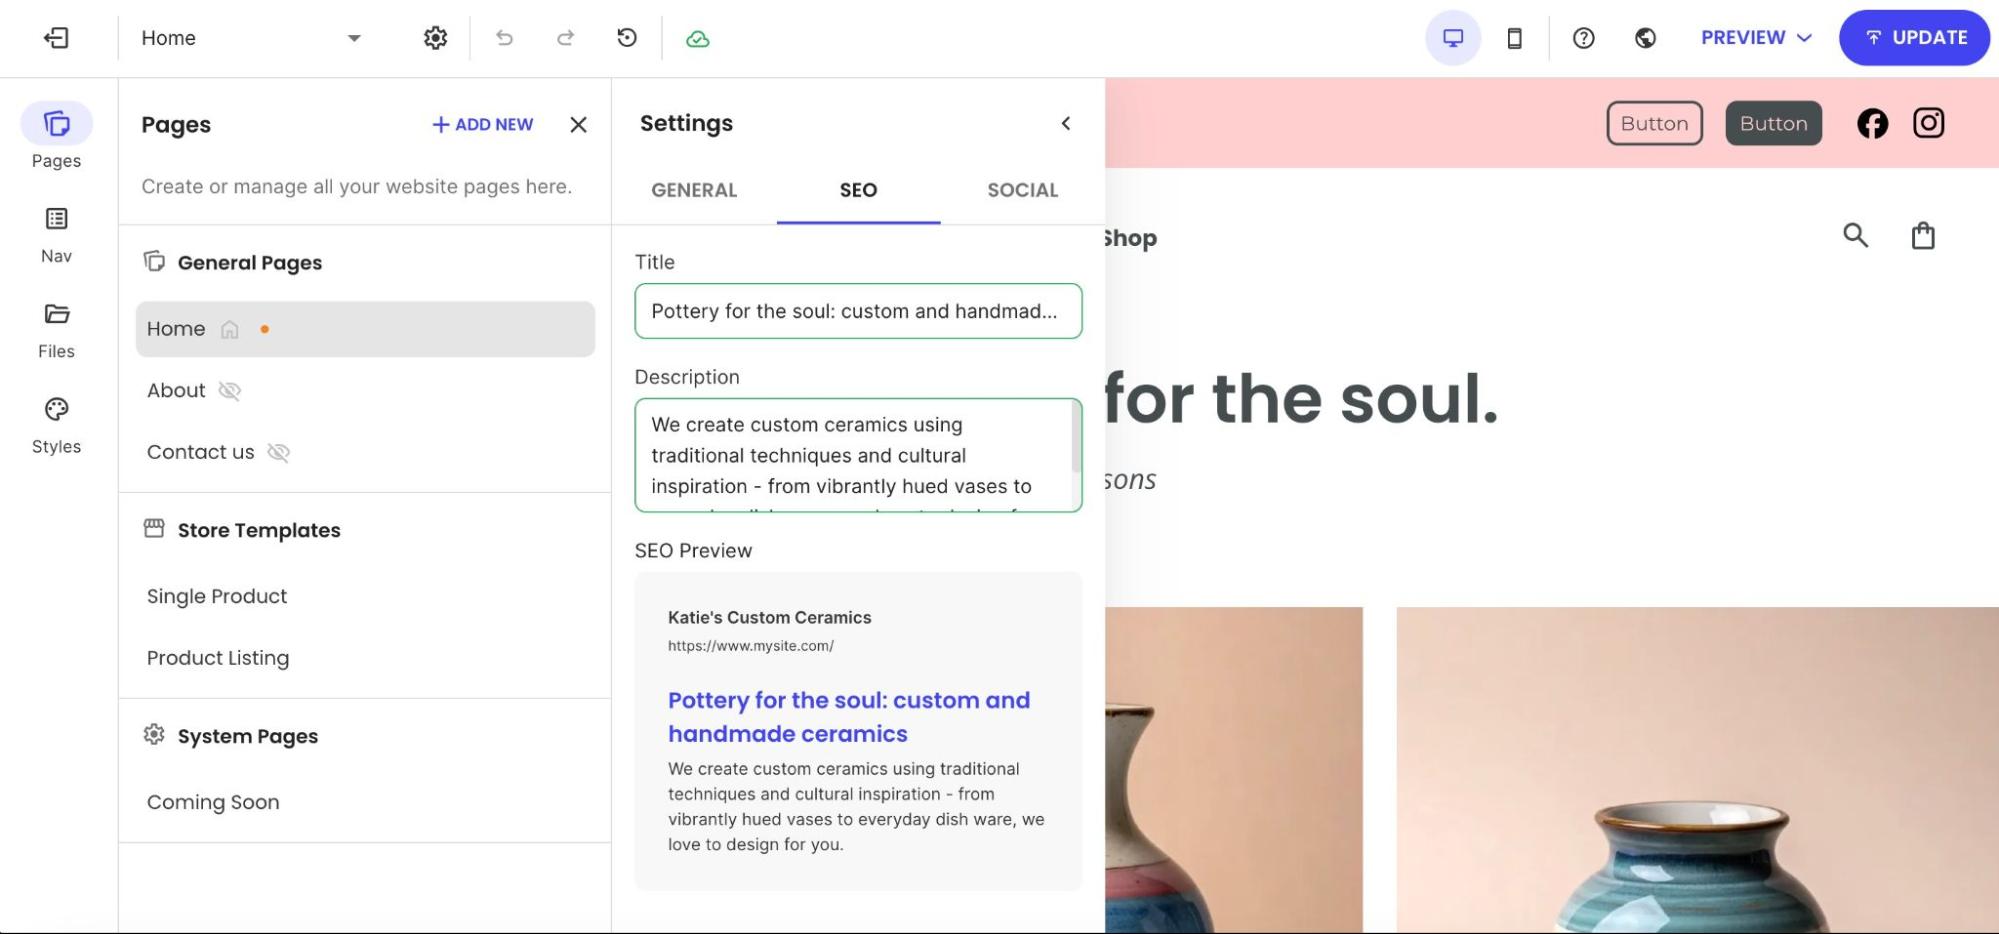This screenshot has height=934, width=1999.
Task: Click the shopping bag icon in preview
Action: point(1923,236)
